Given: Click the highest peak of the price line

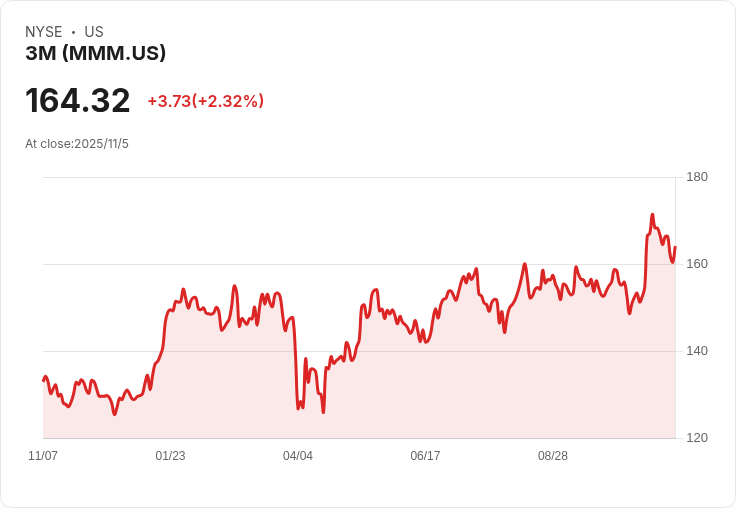Looking at the screenshot, I should [652, 215].
